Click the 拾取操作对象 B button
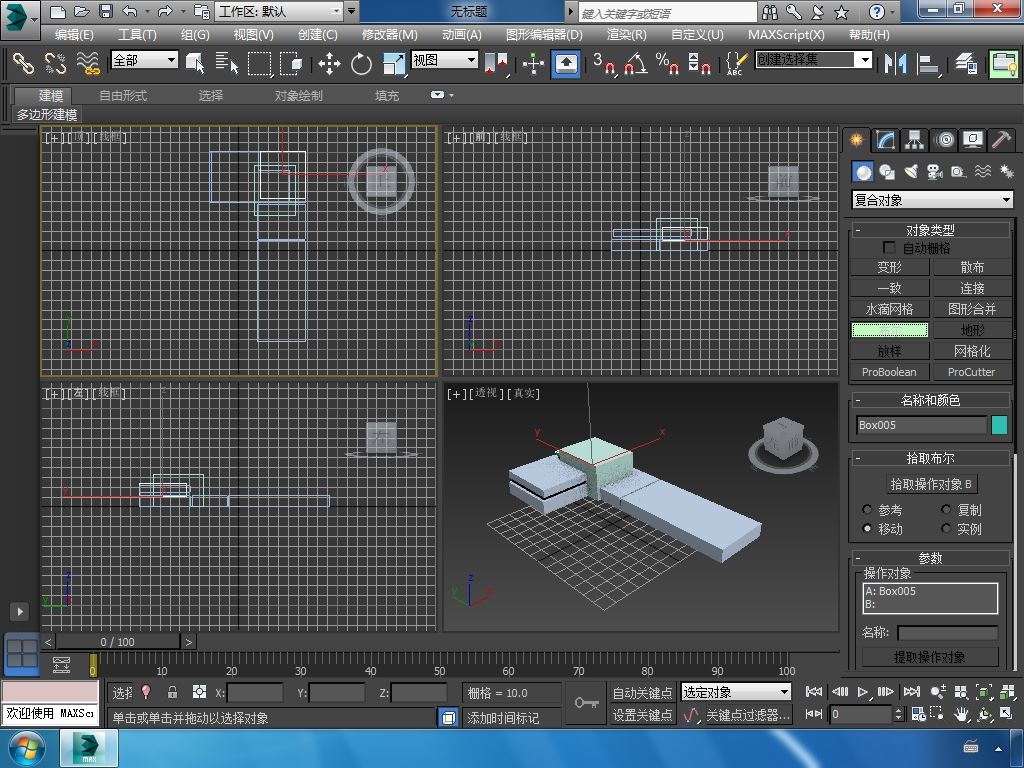The image size is (1024, 768). [x=931, y=484]
